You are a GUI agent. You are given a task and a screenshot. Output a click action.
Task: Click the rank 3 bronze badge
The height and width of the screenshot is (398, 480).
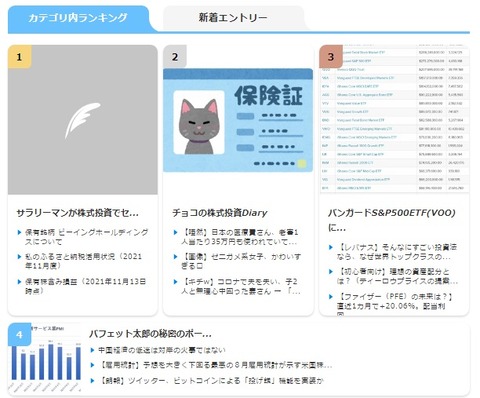pyautogui.click(x=331, y=57)
